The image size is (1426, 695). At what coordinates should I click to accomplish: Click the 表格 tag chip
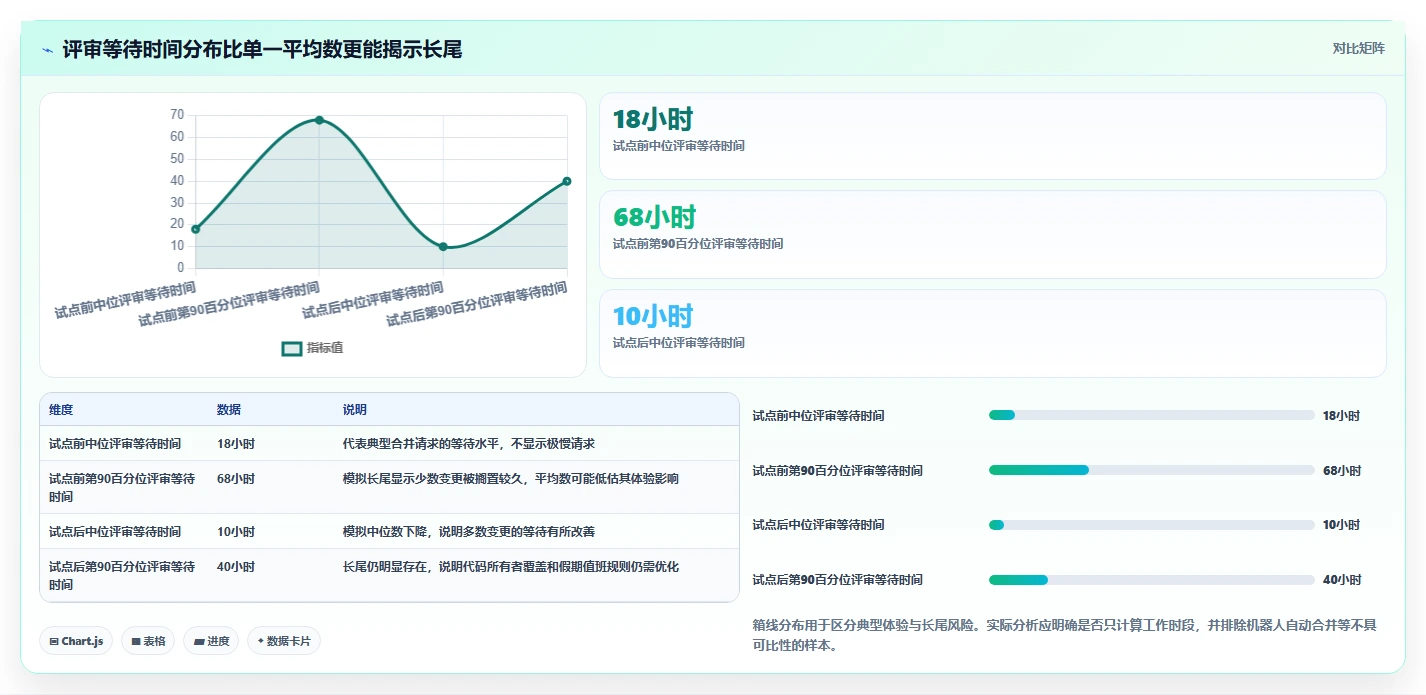coord(148,641)
